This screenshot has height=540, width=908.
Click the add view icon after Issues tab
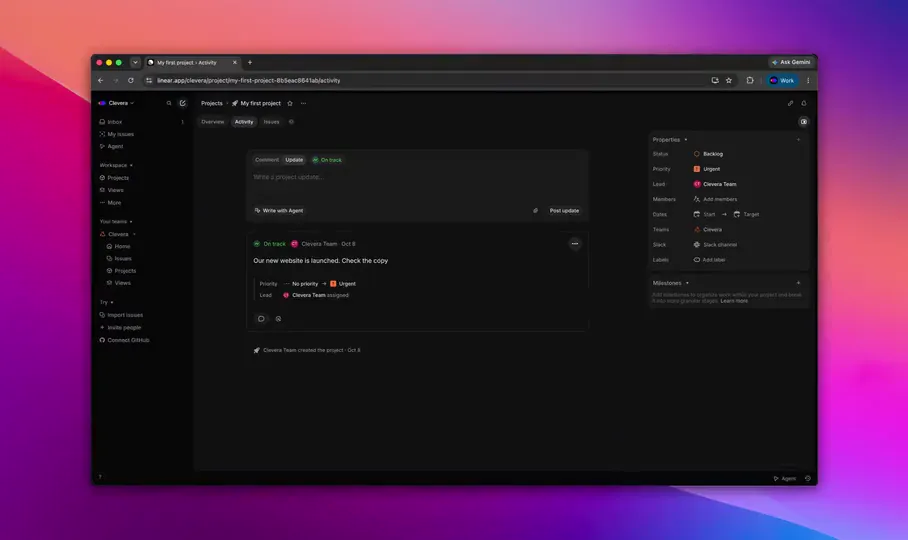(x=291, y=122)
